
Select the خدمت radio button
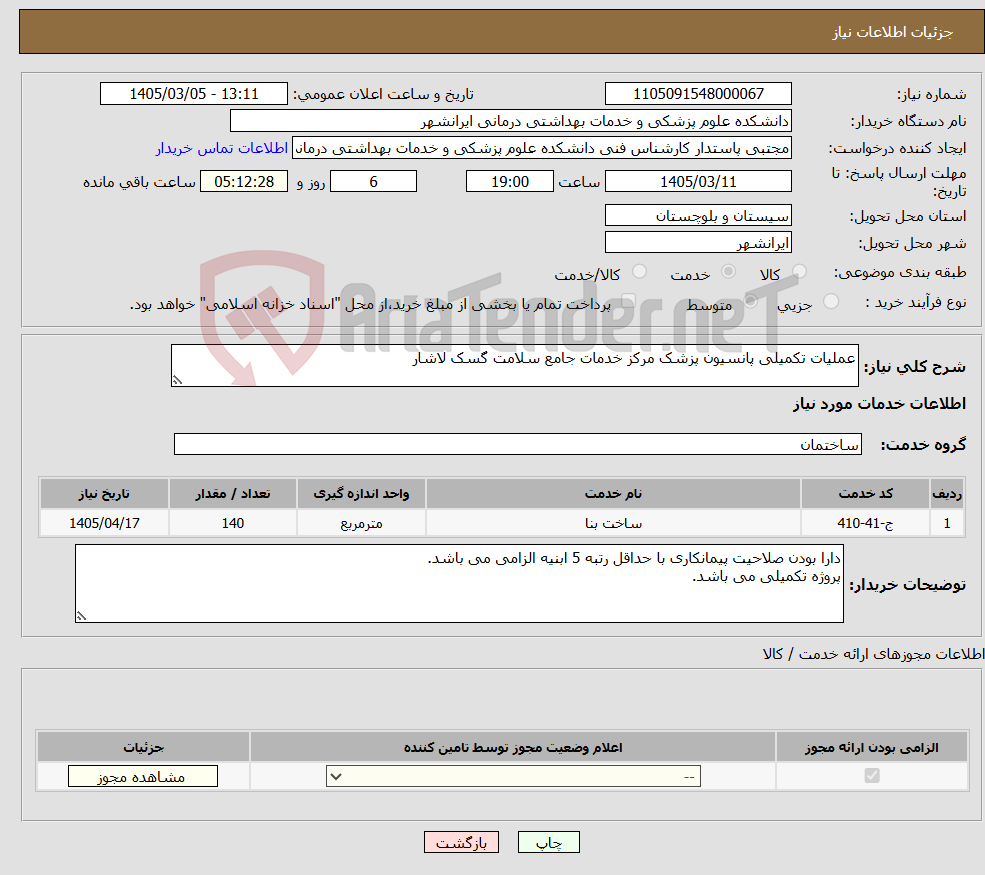pyautogui.click(x=728, y=271)
